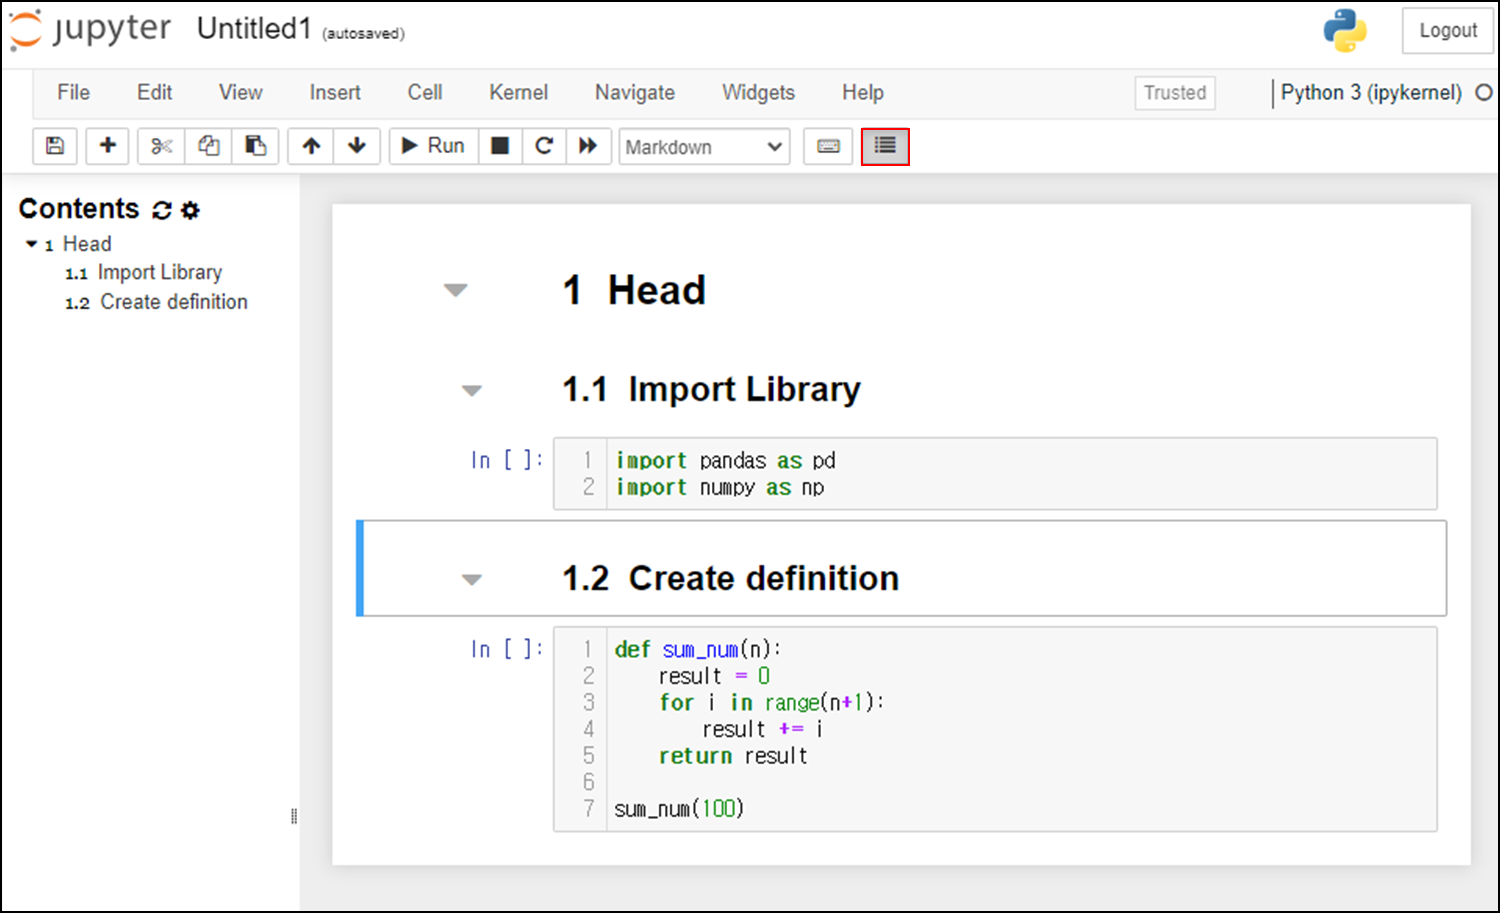1500x913 pixels.
Task: Move selected cell up arrow
Action: point(311,146)
